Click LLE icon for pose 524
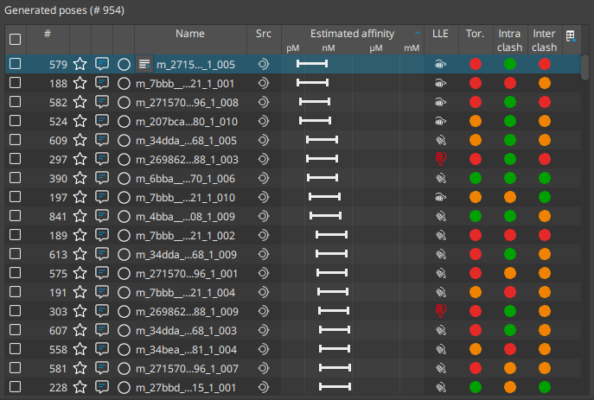594x400 pixels. point(441,121)
